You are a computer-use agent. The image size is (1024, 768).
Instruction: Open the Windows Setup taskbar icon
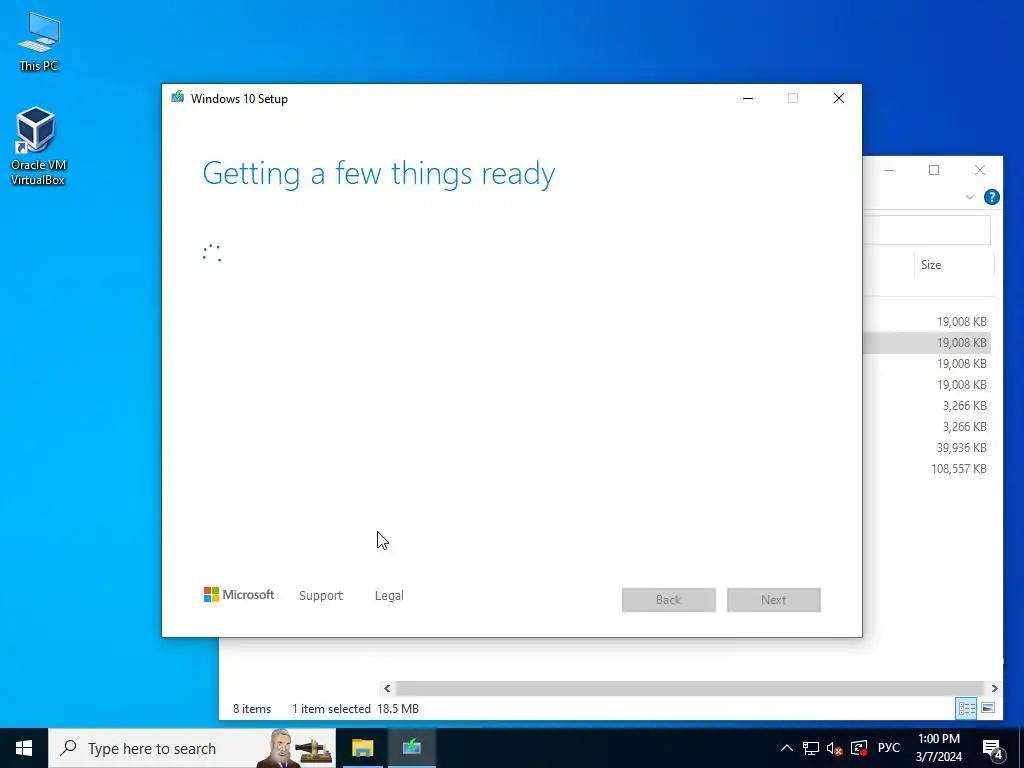[411, 748]
